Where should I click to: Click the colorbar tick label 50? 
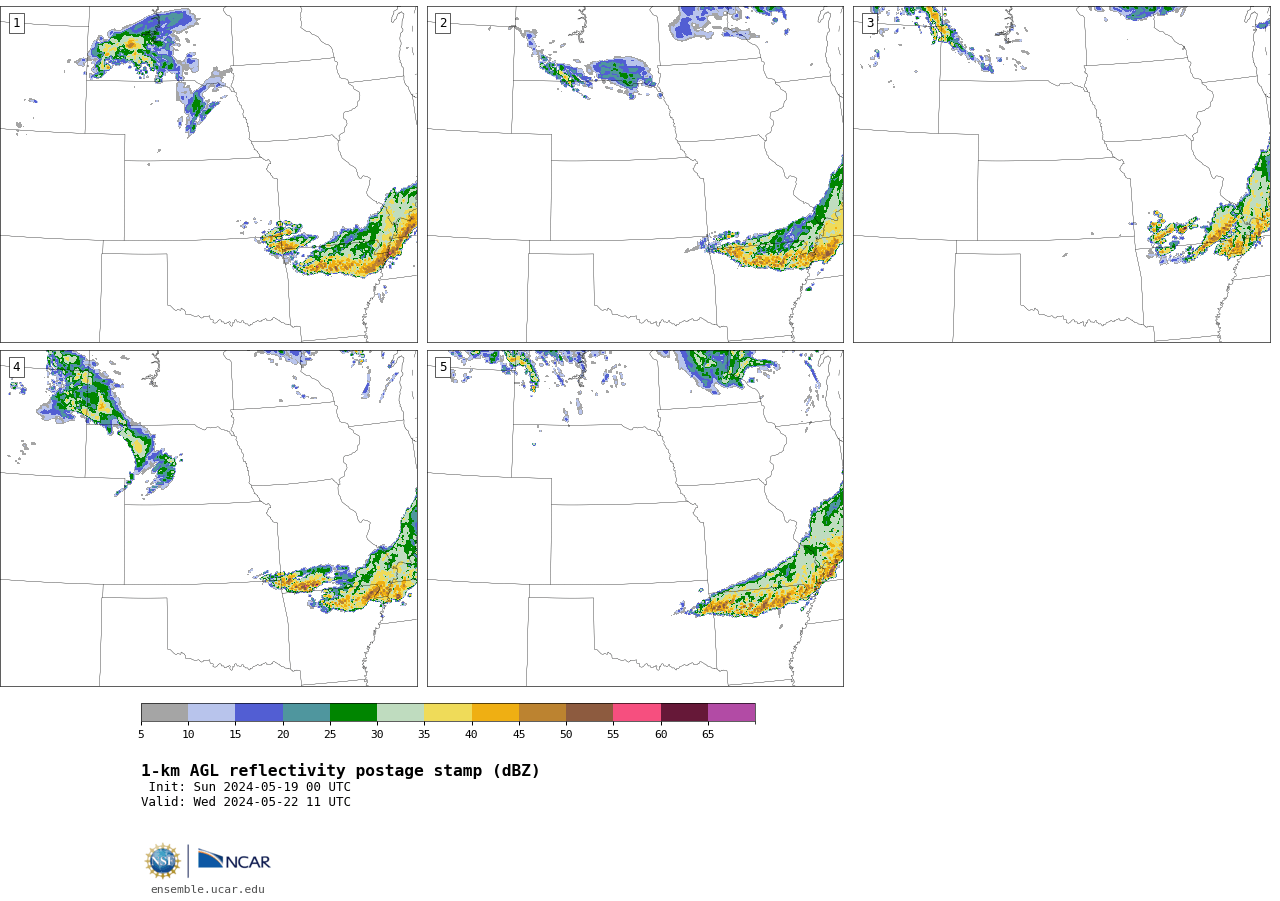(x=566, y=735)
